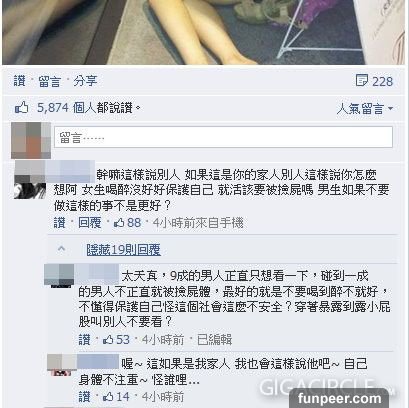
Task: Collapse replies using the up chevron icon
Action: 61,249
